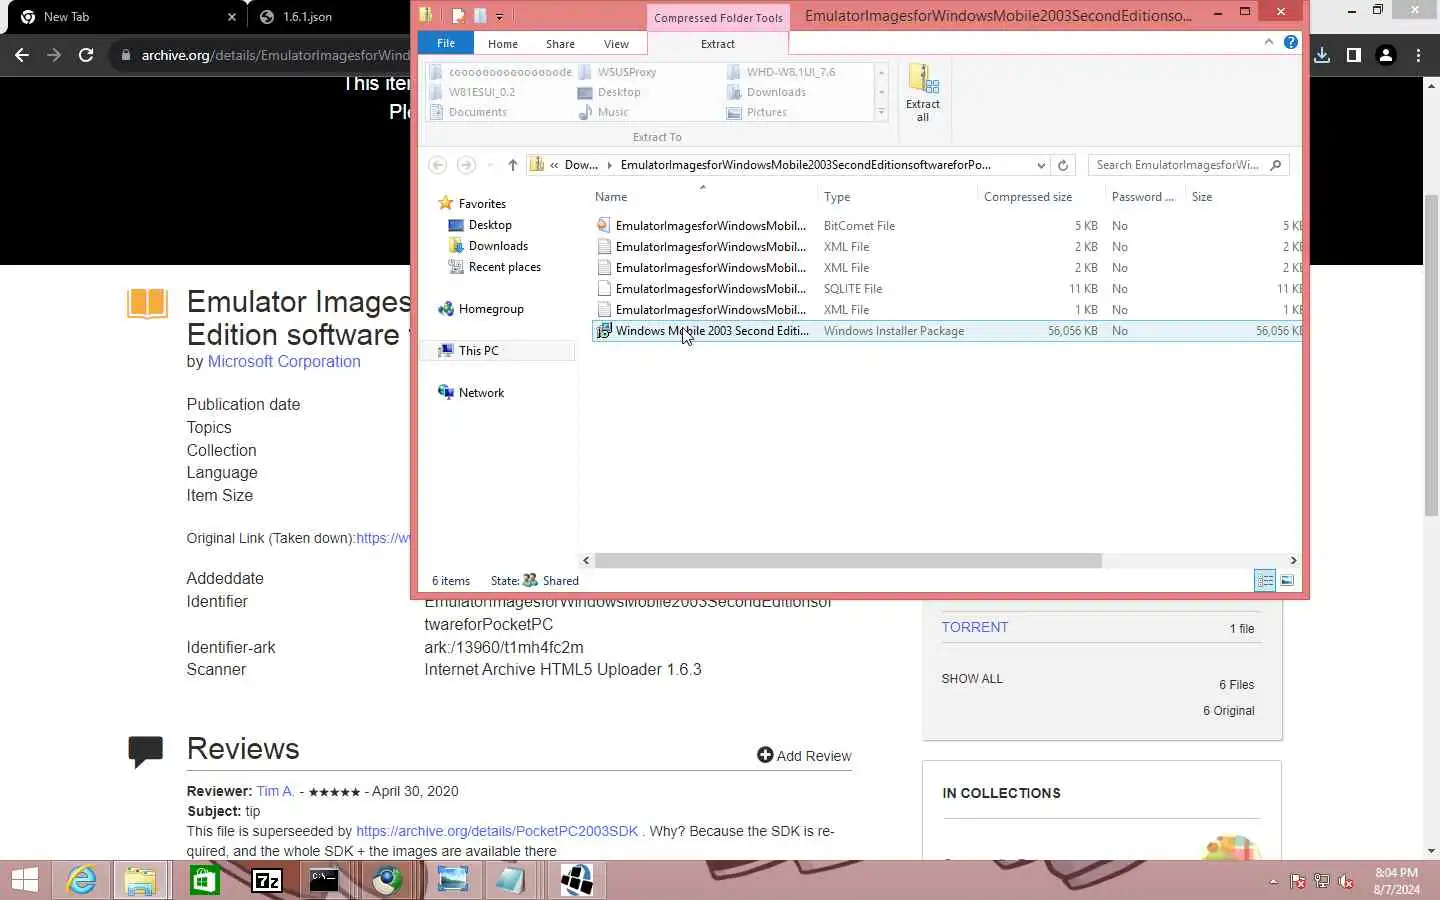Open Microsoft Corporation author link
The image size is (1440, 900).
[284, 362]
